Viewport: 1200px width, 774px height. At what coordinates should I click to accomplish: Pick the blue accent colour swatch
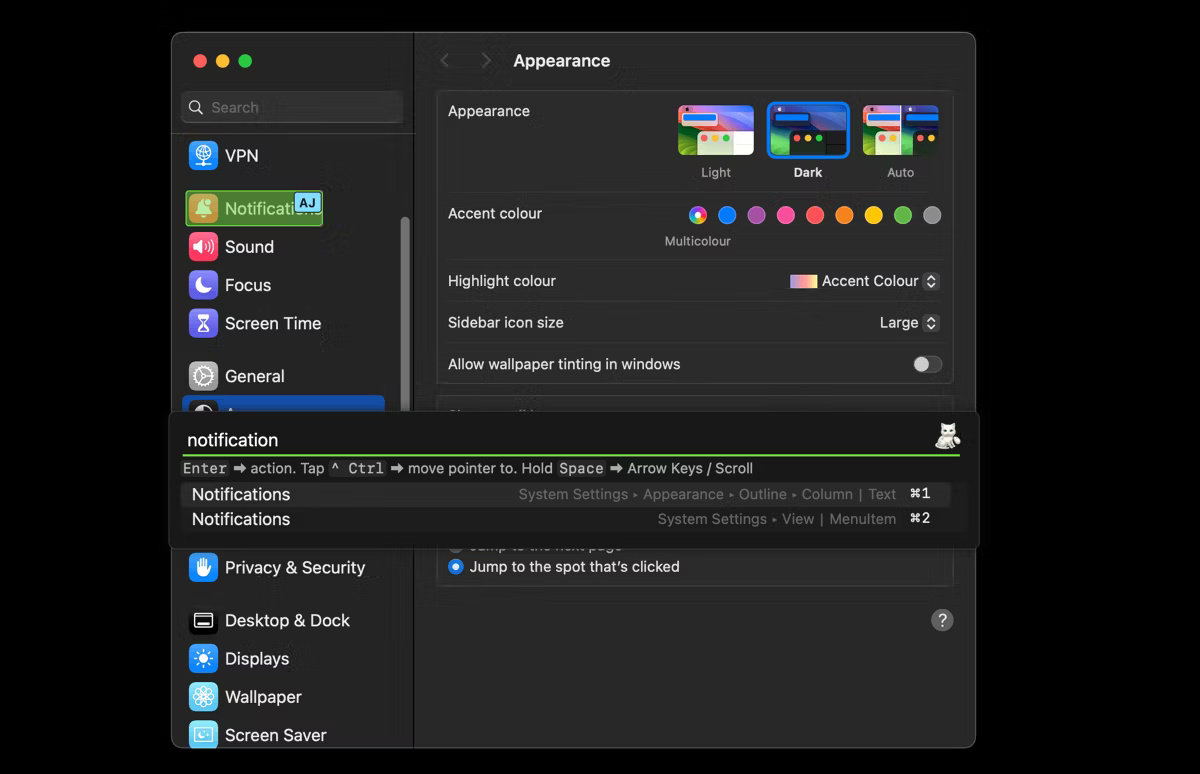pos(727,215)
